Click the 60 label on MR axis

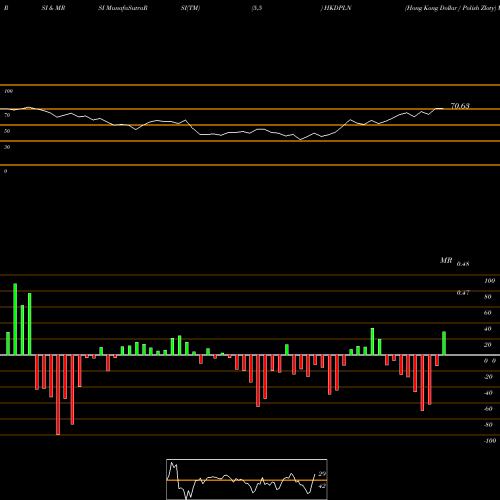click(488, 313)
